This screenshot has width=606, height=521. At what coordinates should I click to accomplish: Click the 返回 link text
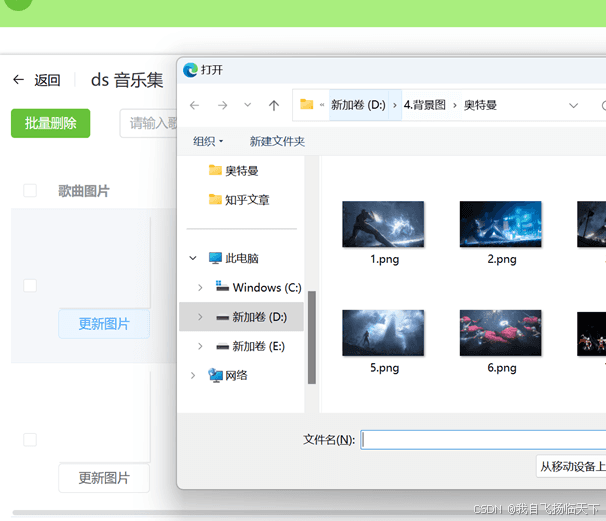pos(48,80)
